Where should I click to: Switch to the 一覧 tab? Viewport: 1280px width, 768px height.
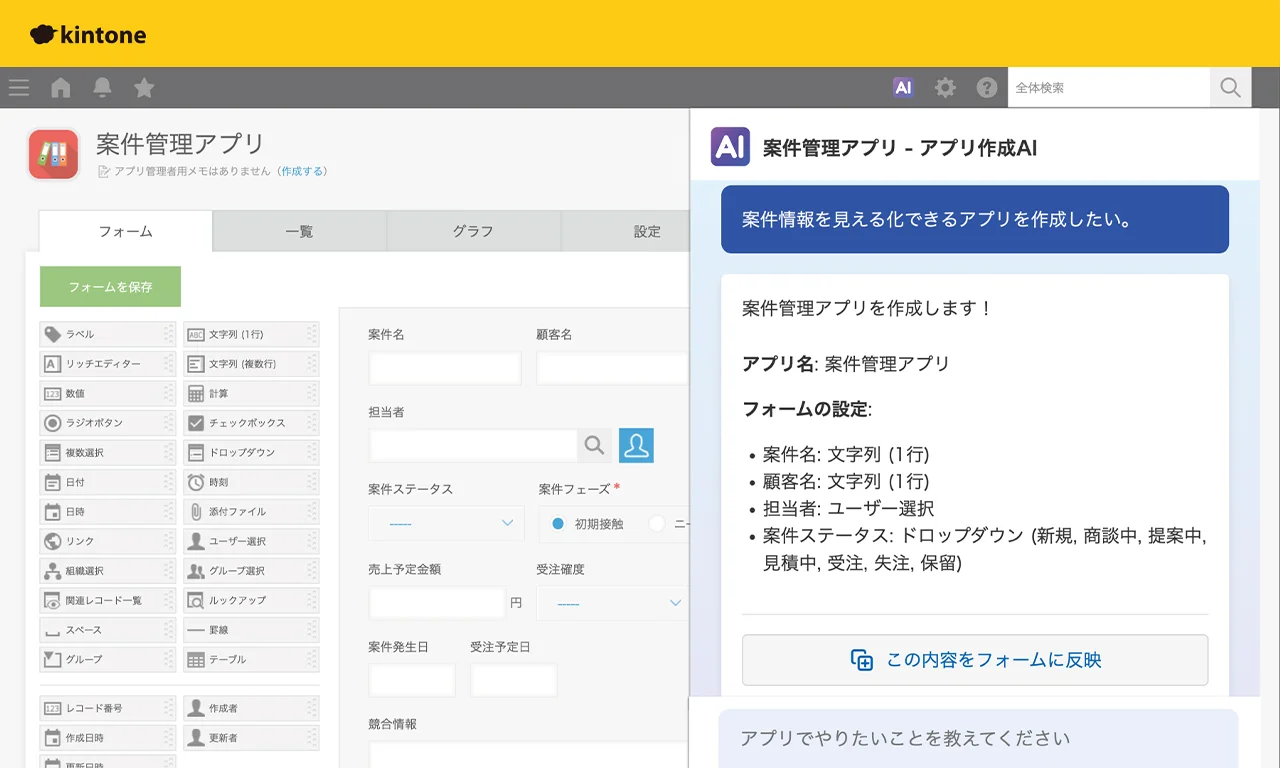299,231
